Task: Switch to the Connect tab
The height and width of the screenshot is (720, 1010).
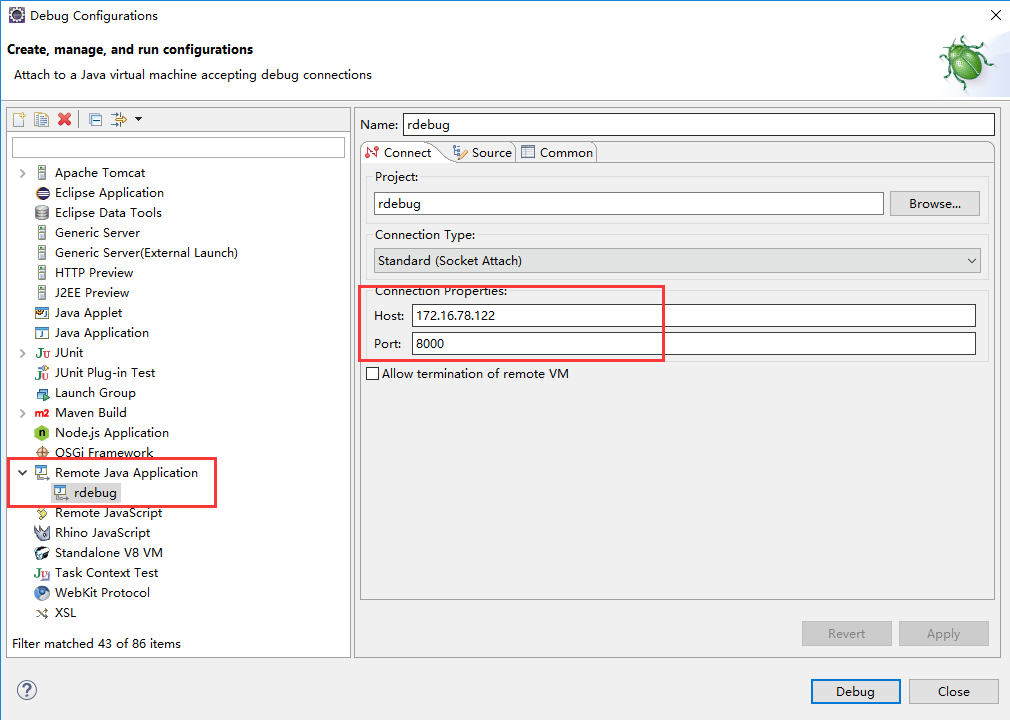Action: [x=398, y=153]
